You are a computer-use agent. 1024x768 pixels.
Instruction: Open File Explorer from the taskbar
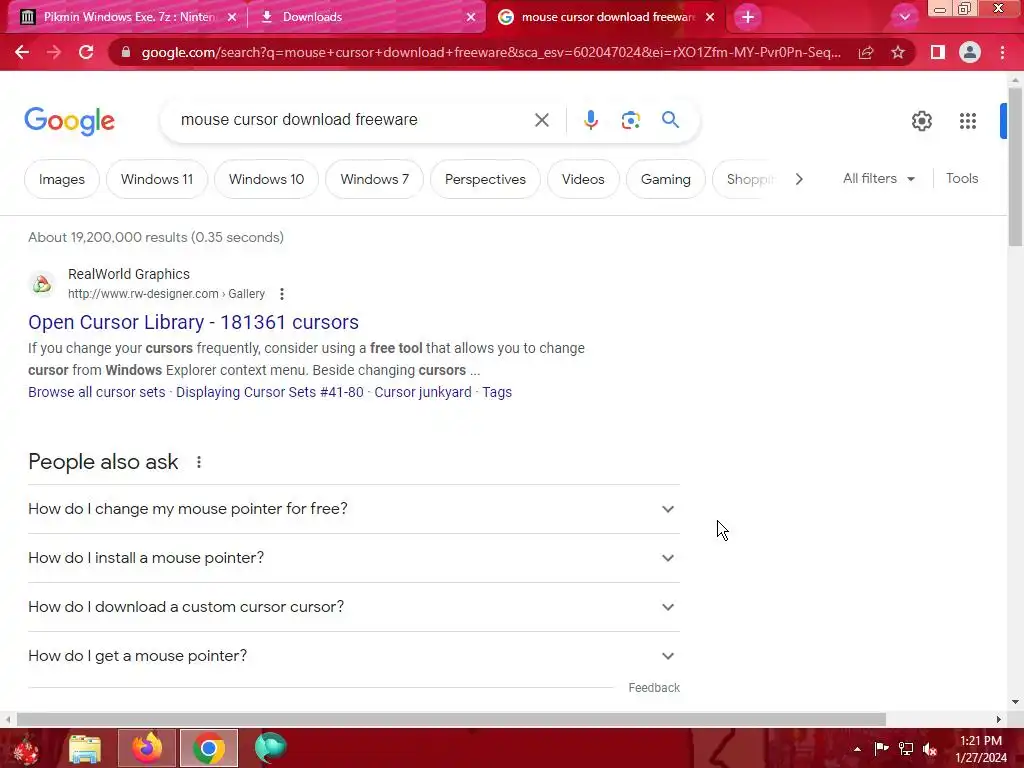pyautogui.click(x=85, y=748)
